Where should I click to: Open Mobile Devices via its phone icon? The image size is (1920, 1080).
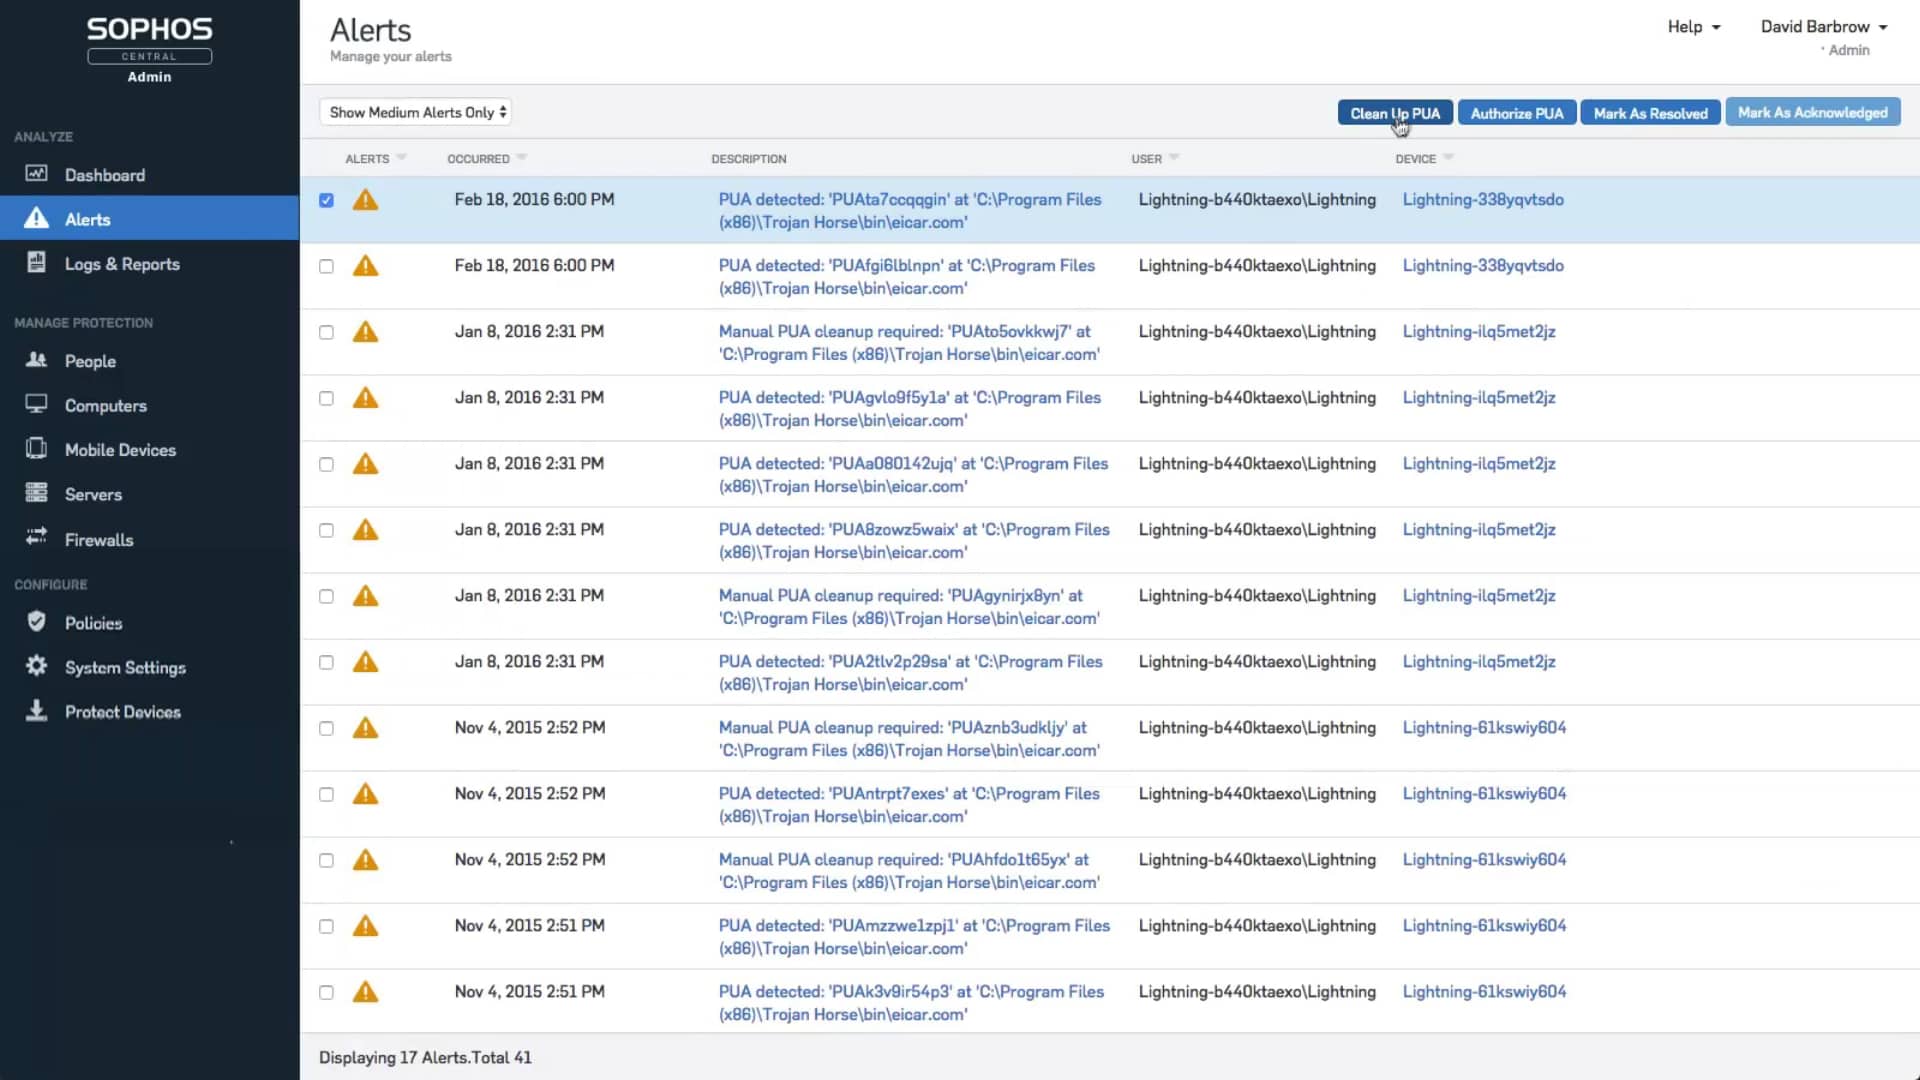[x=36, y=448]
